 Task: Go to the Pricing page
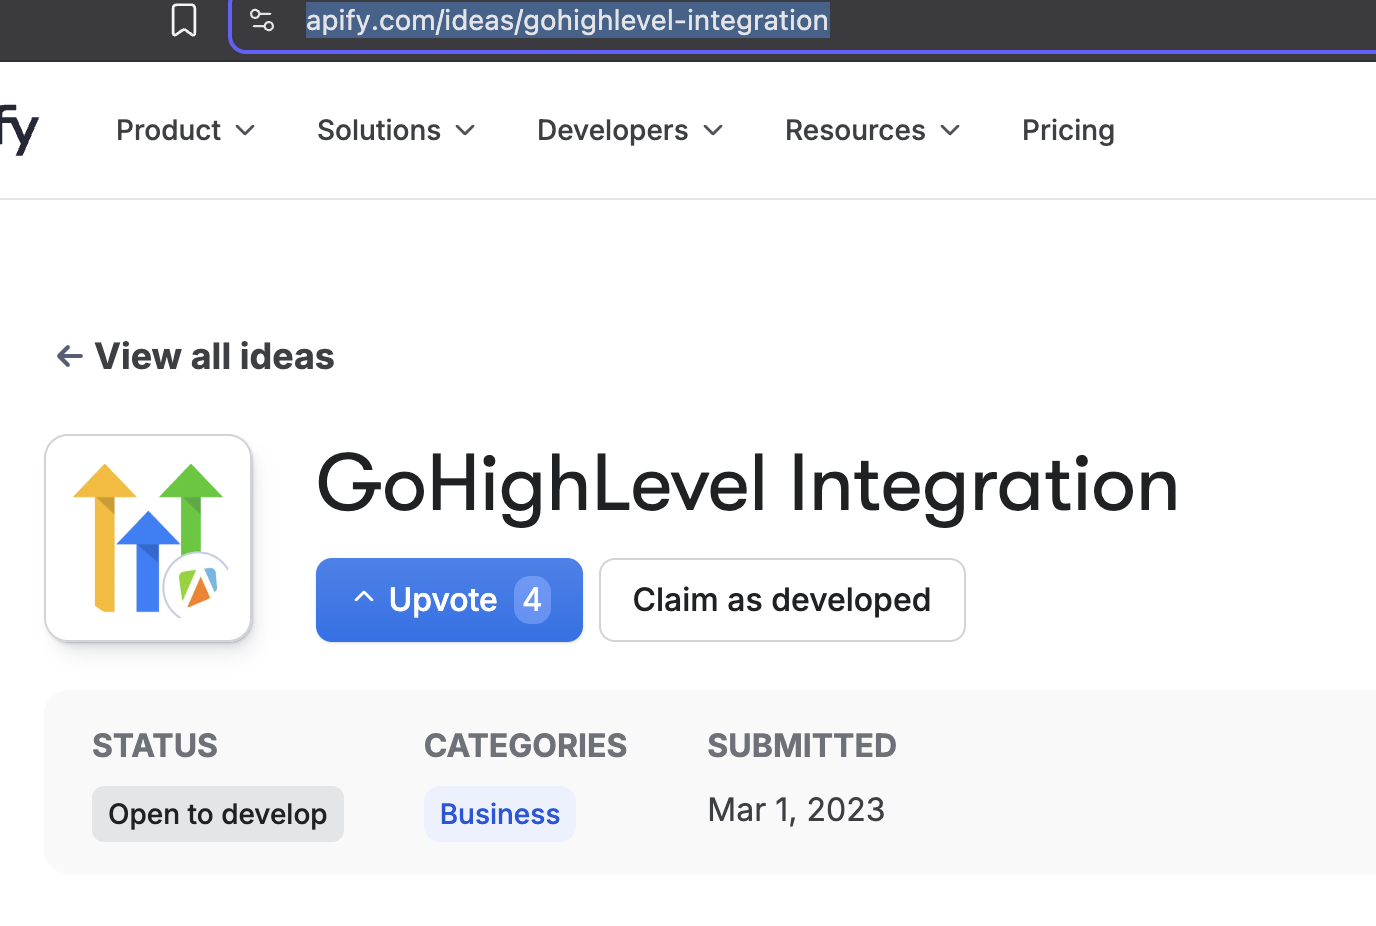pos(1068,130)
